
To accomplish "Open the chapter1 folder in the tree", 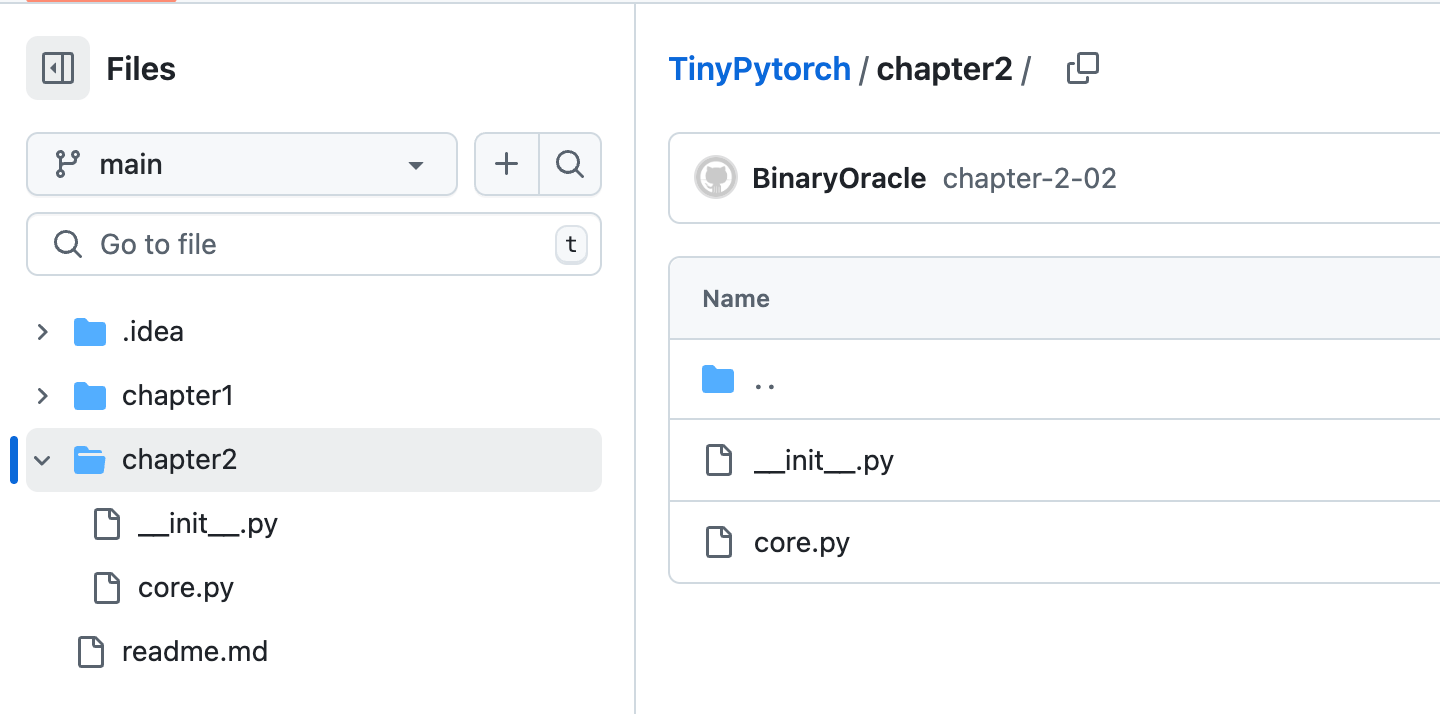I will click(178, 396).
